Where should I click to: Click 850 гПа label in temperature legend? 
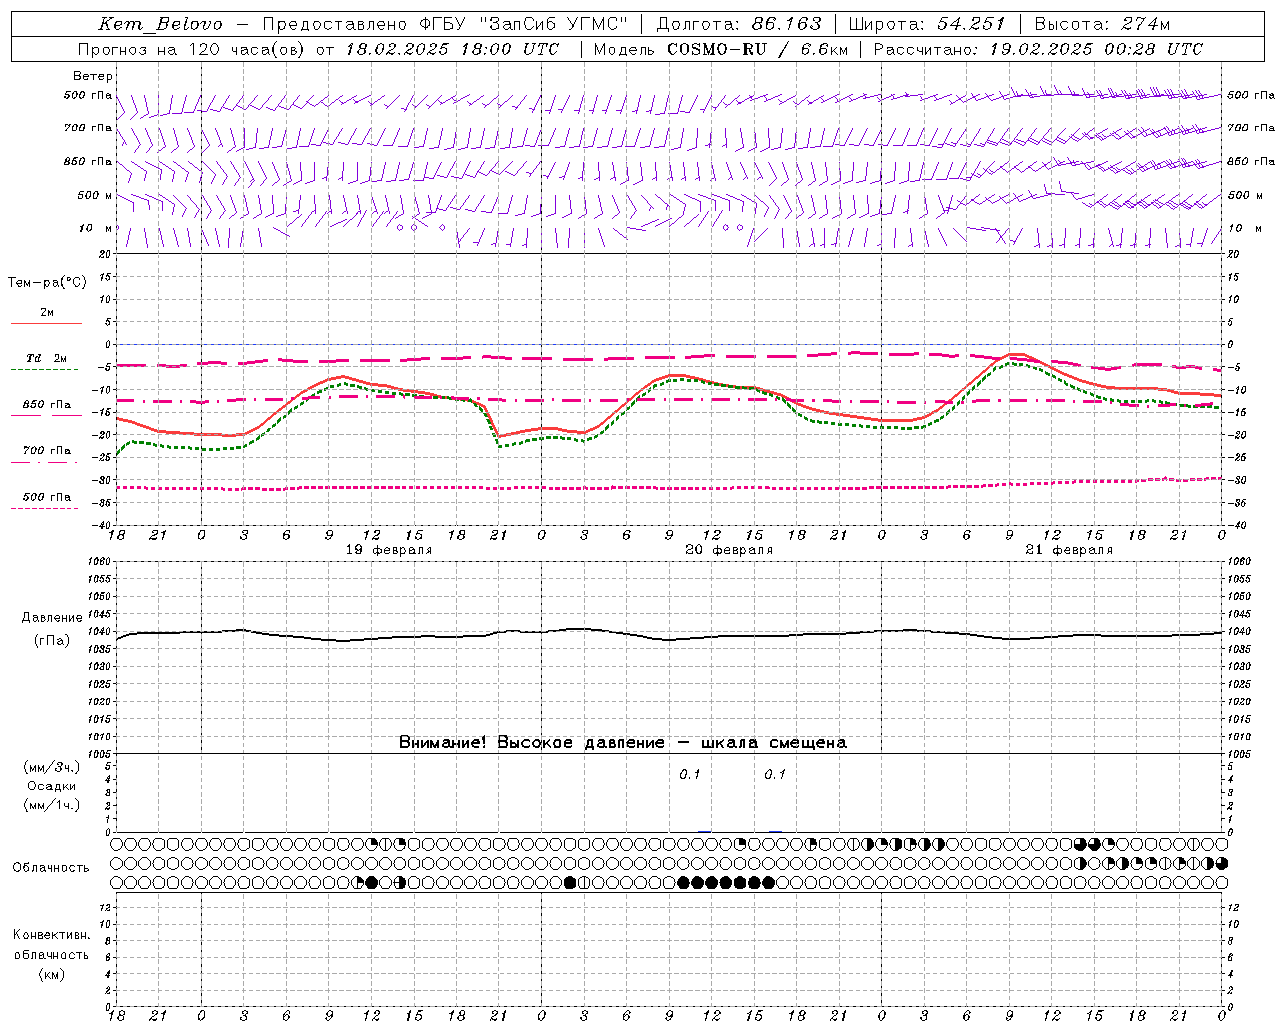(47, 405)
